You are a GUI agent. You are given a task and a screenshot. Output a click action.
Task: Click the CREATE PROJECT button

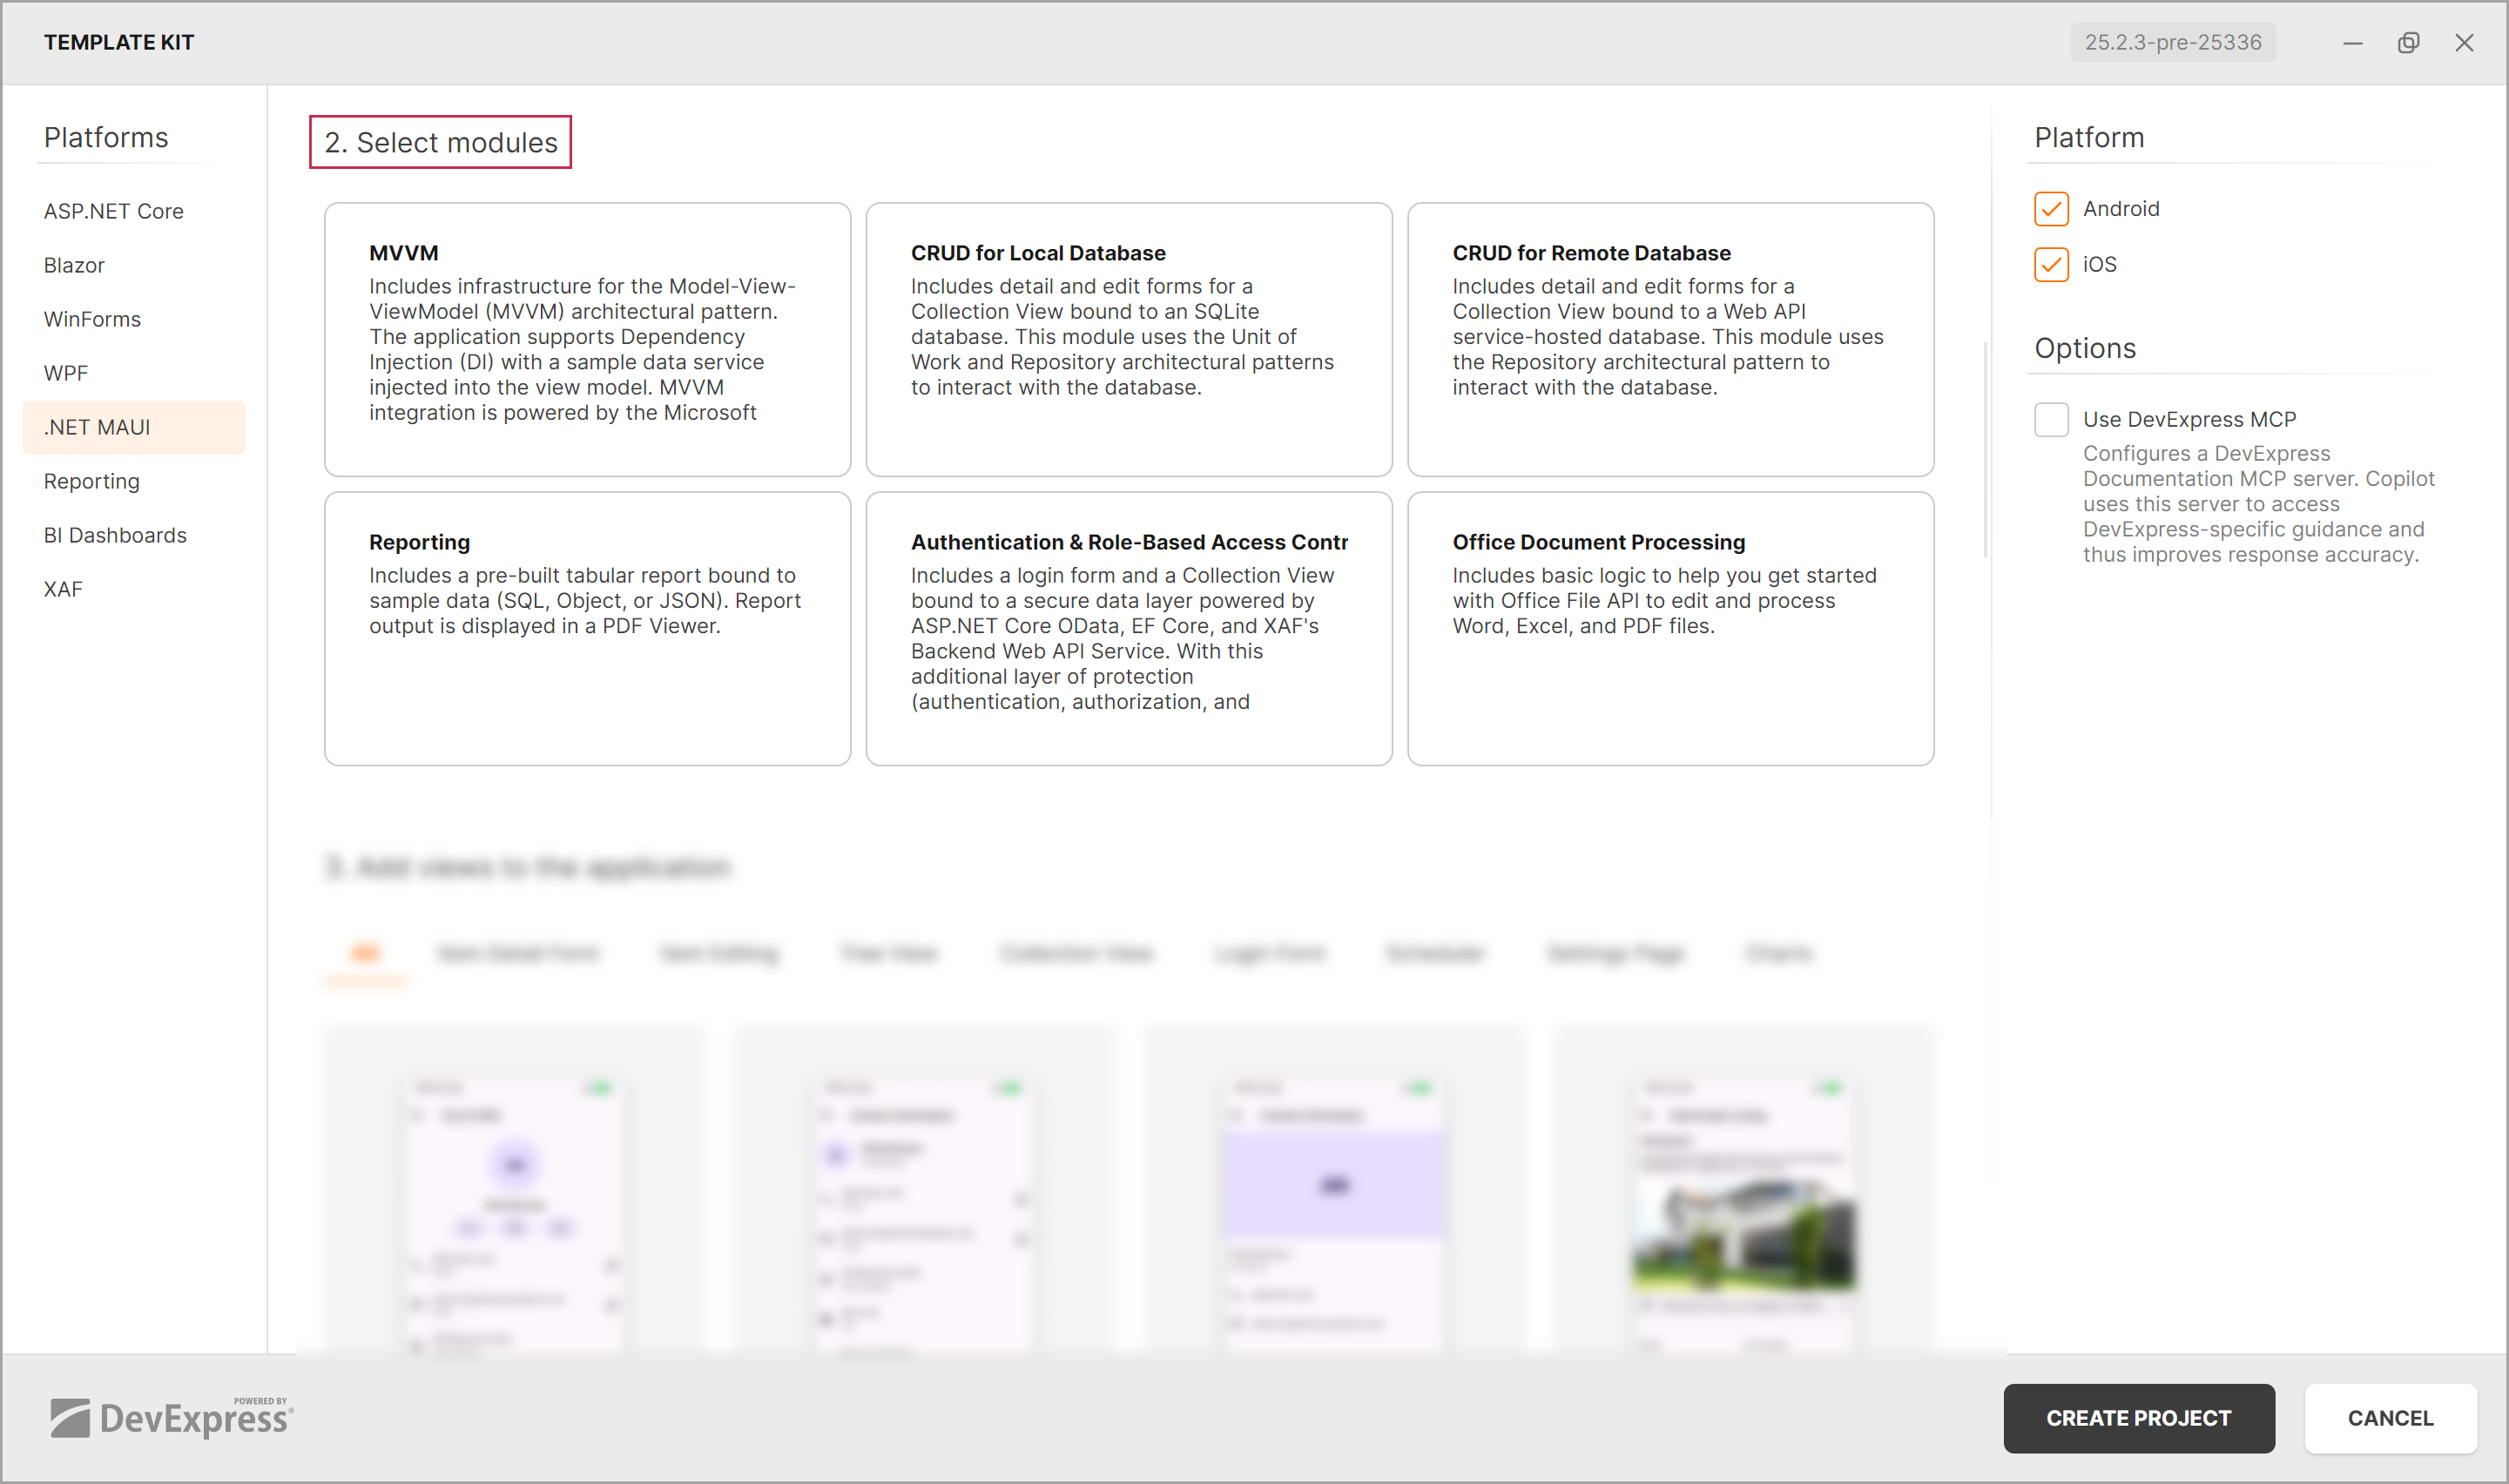2139,1418
